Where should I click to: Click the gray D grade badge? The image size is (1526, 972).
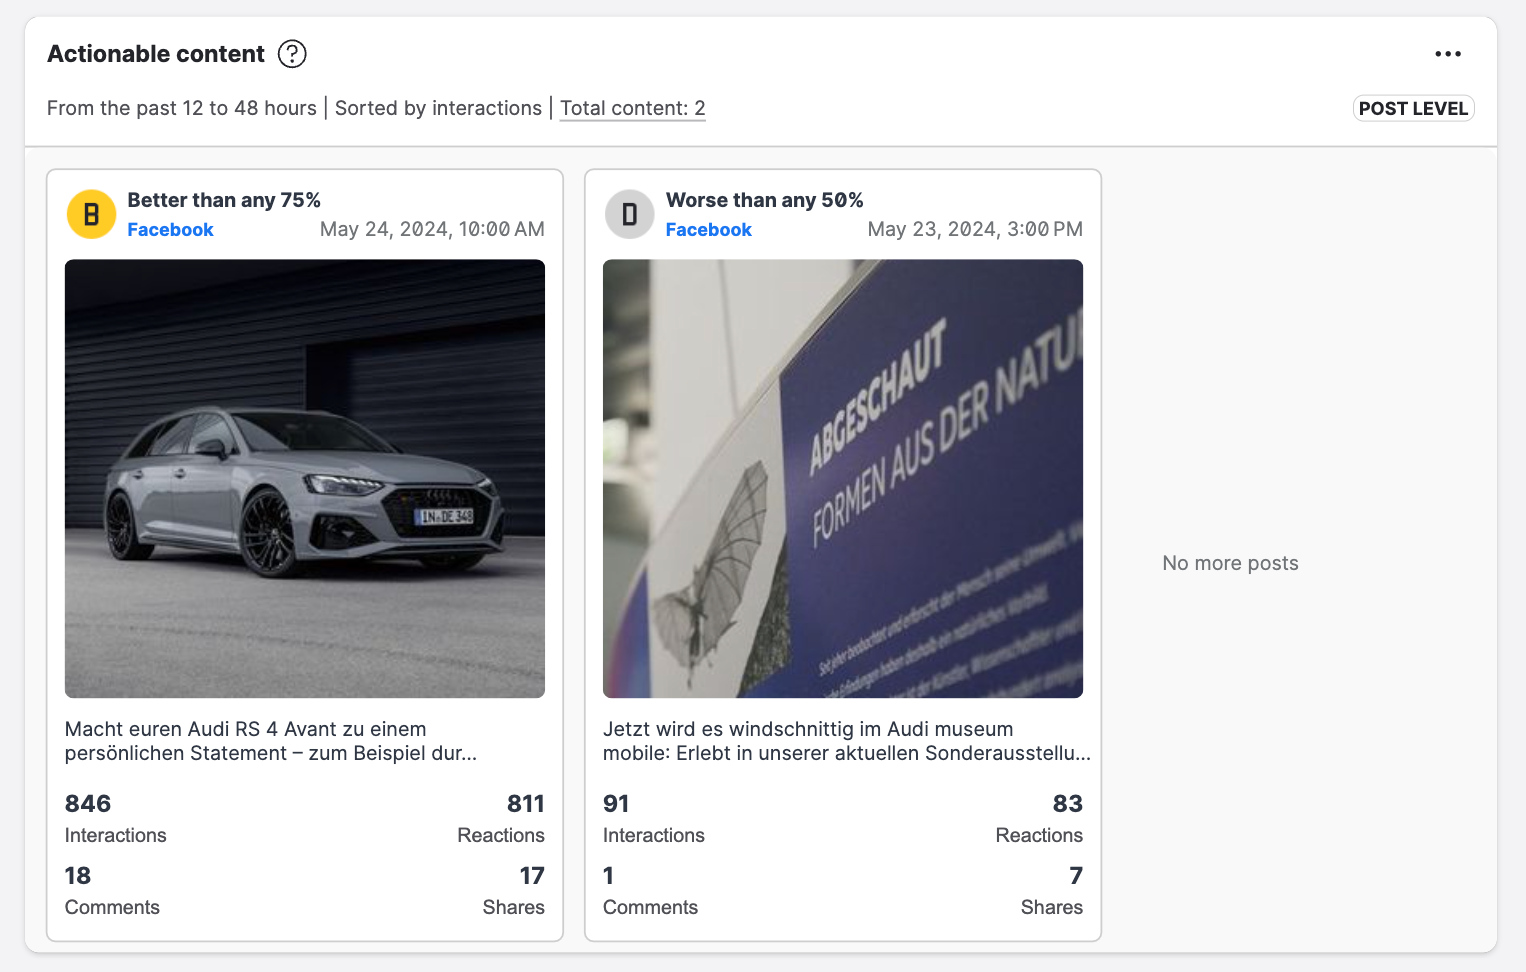tap(629, 214)
